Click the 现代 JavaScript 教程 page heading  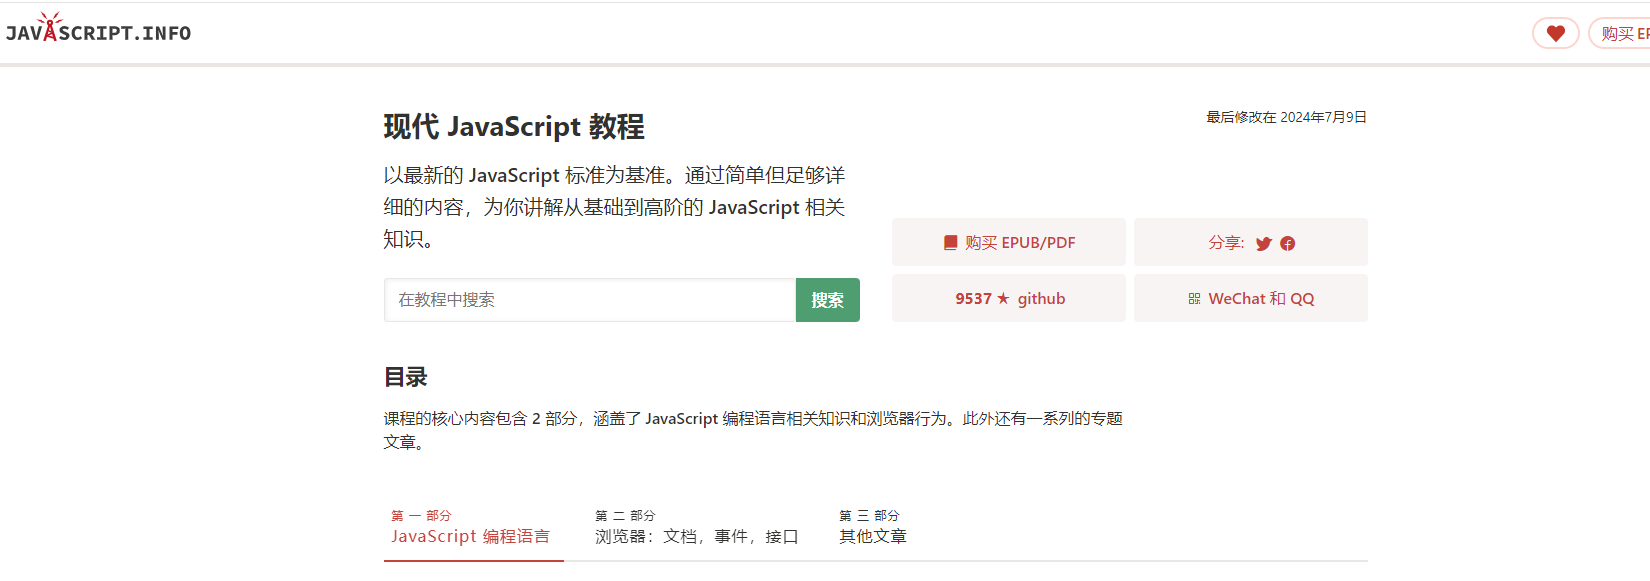[x=514, y=127]
